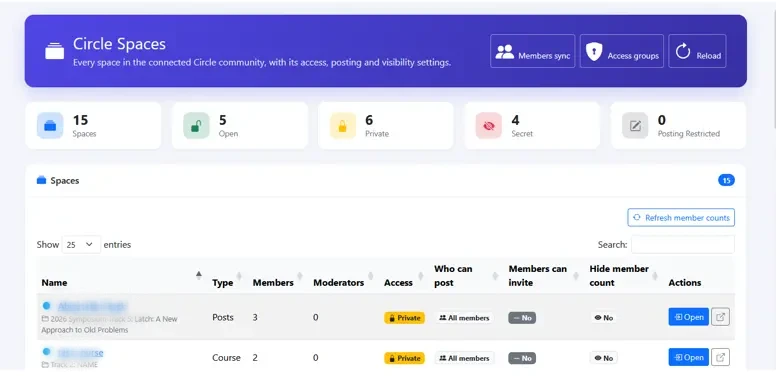Viewport: 776px width, 377px height.
Task: Click the Private badge in the Posts row
Action: pos(404,318)
